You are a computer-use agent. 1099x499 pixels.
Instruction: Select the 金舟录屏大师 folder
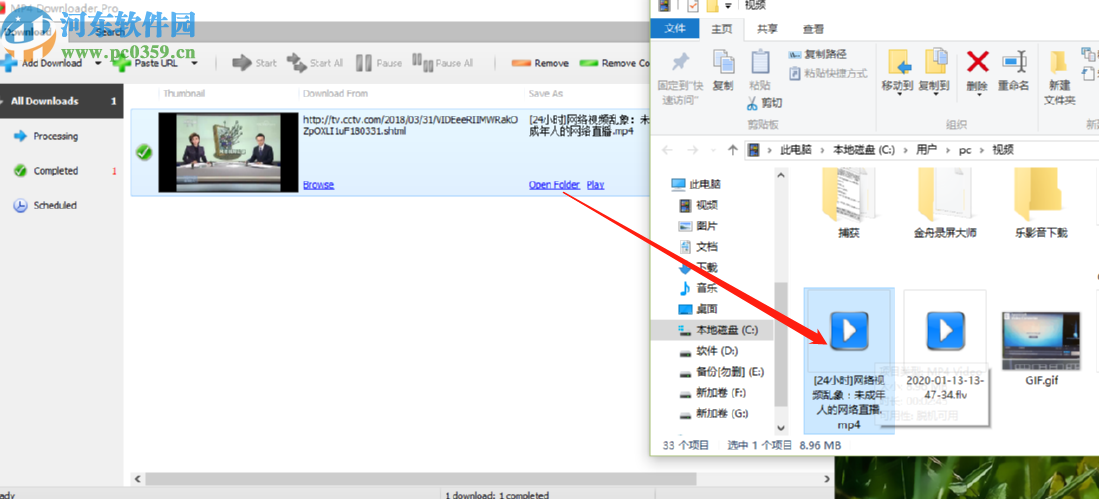pos(945,203)
